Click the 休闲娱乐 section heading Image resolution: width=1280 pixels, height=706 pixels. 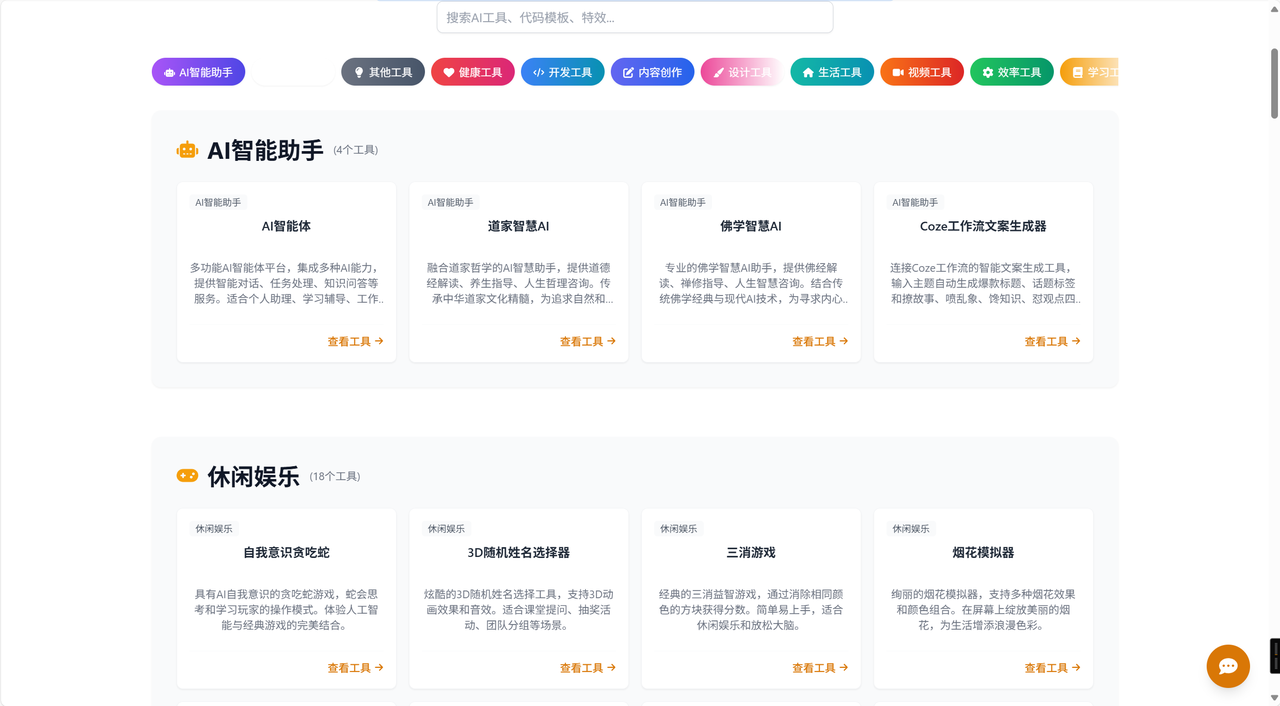253,477
